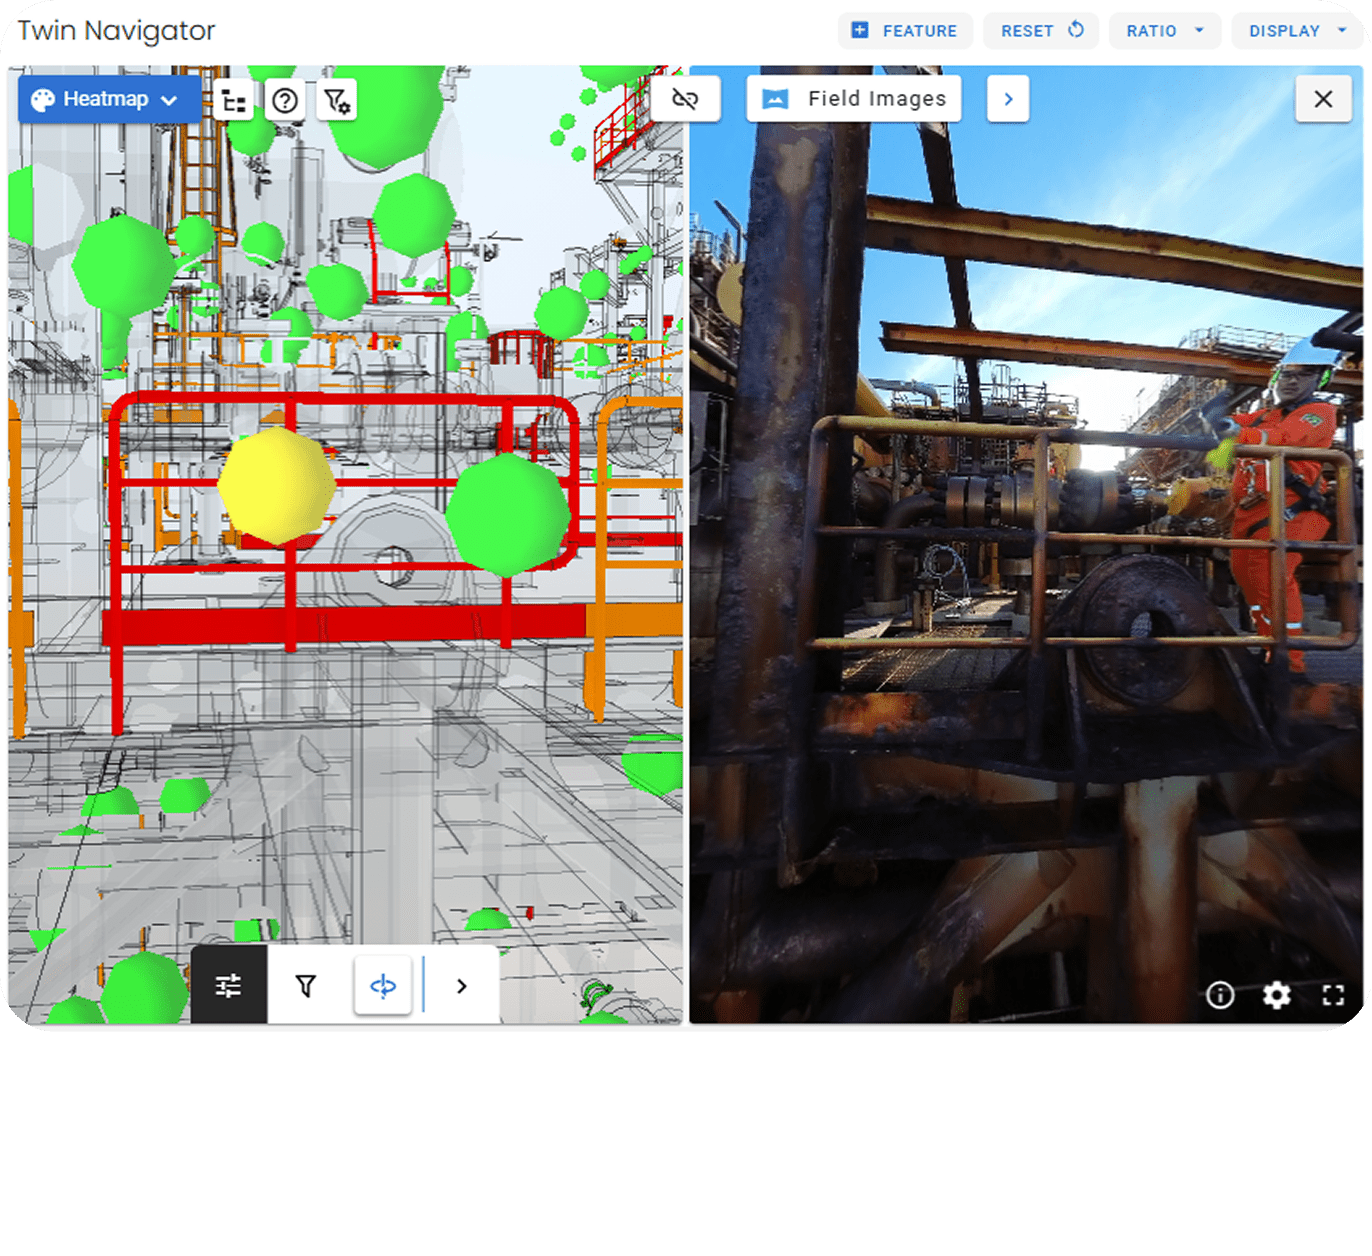The width and height of the screenshot is (1372, 1256).
Task: Click the help question mark icon
Action: point(285,101)
